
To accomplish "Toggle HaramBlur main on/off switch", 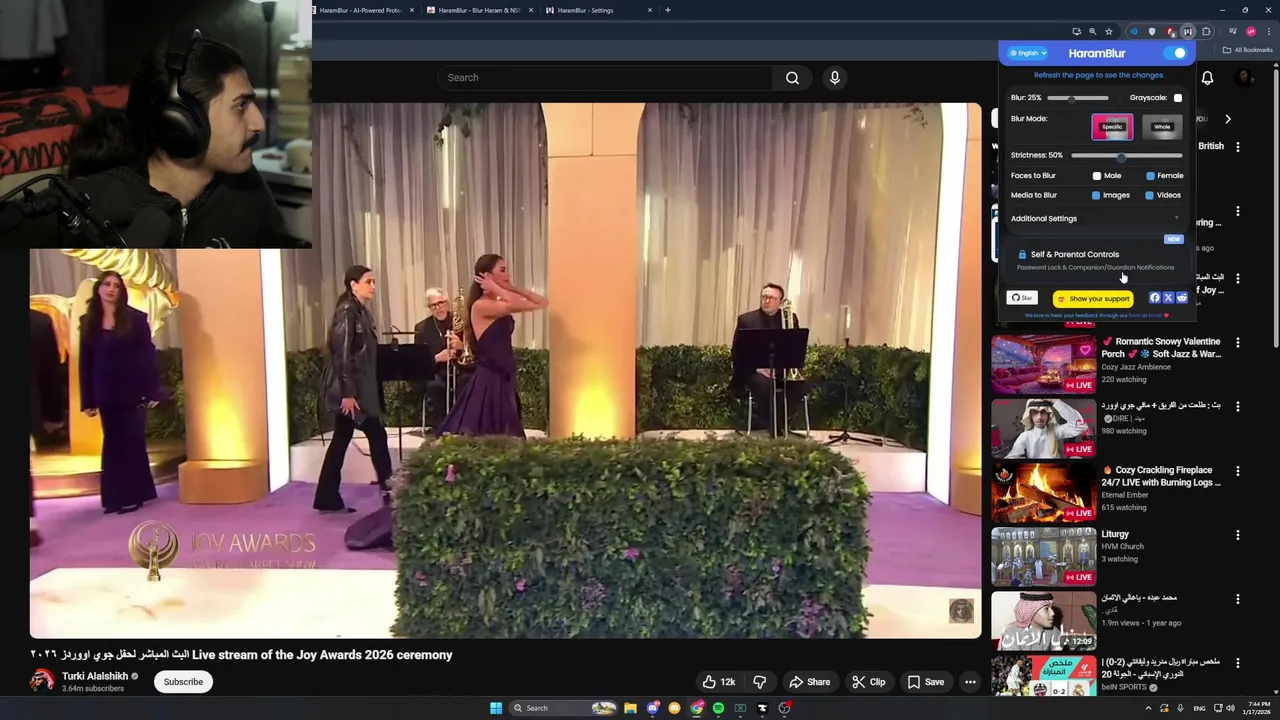I will 1176,53.
